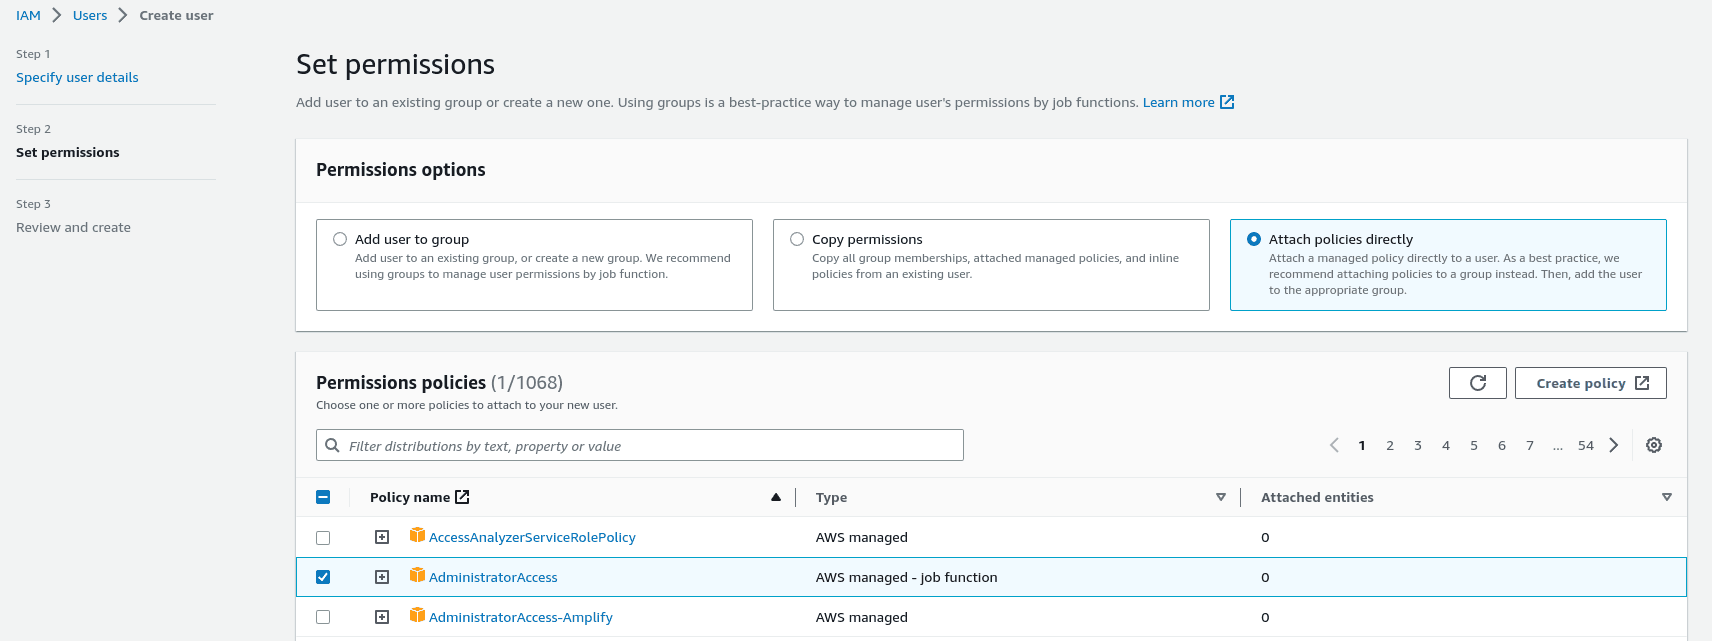Select the Copy permissions option
The height and width of the screenshot is (641, 1712).
pyautogui.click(x=797, y=239)
